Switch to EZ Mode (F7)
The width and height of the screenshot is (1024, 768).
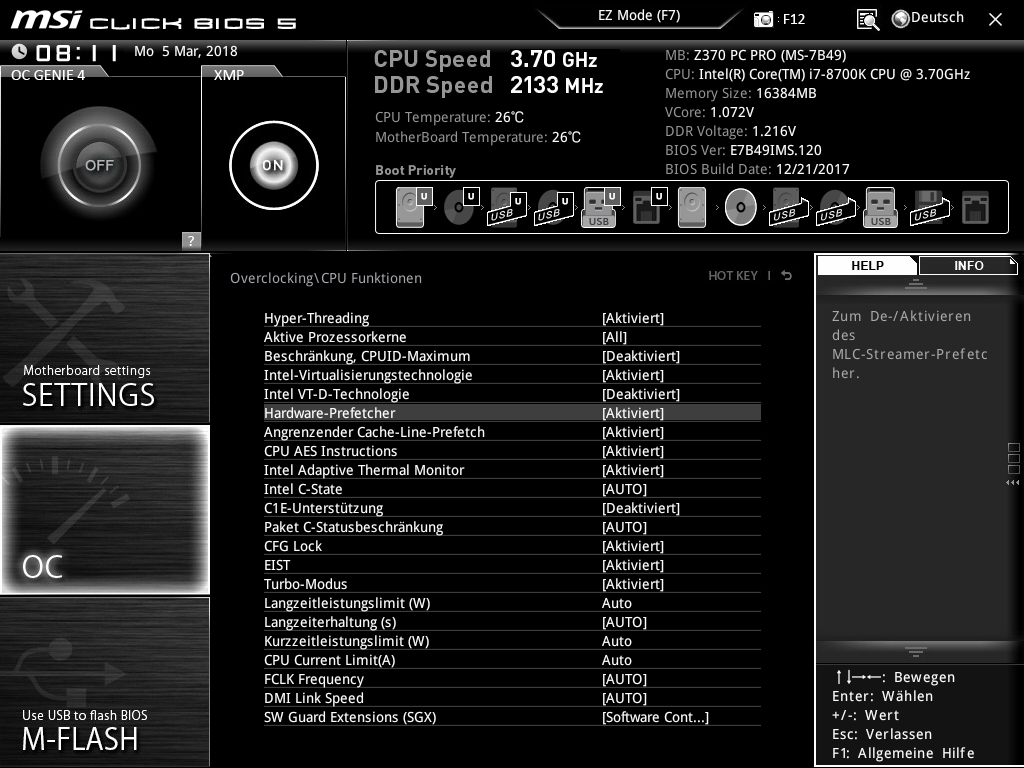pos(639,16)
